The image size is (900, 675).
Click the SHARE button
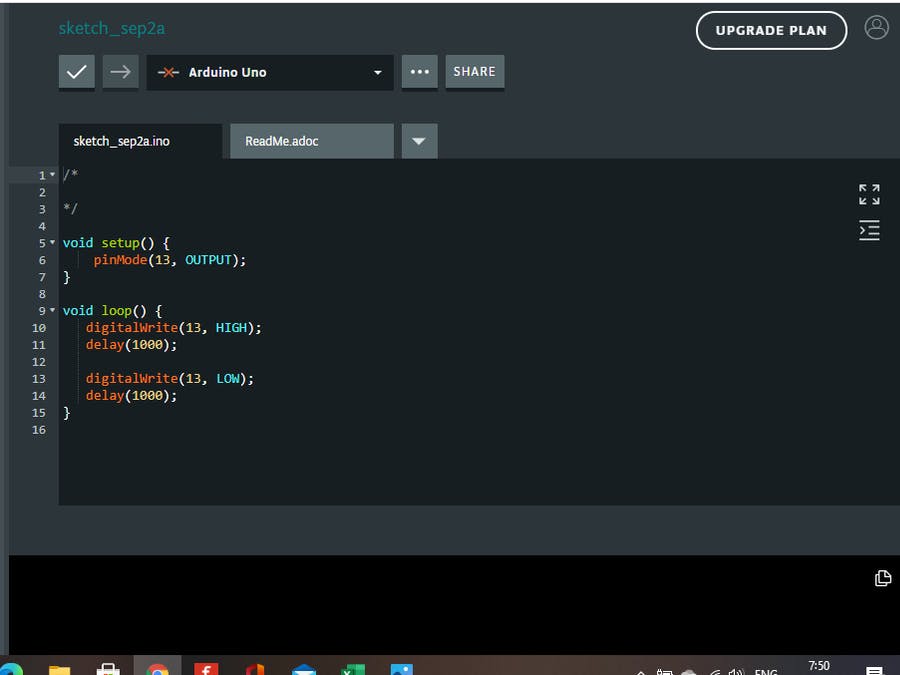tap(474, 72)
